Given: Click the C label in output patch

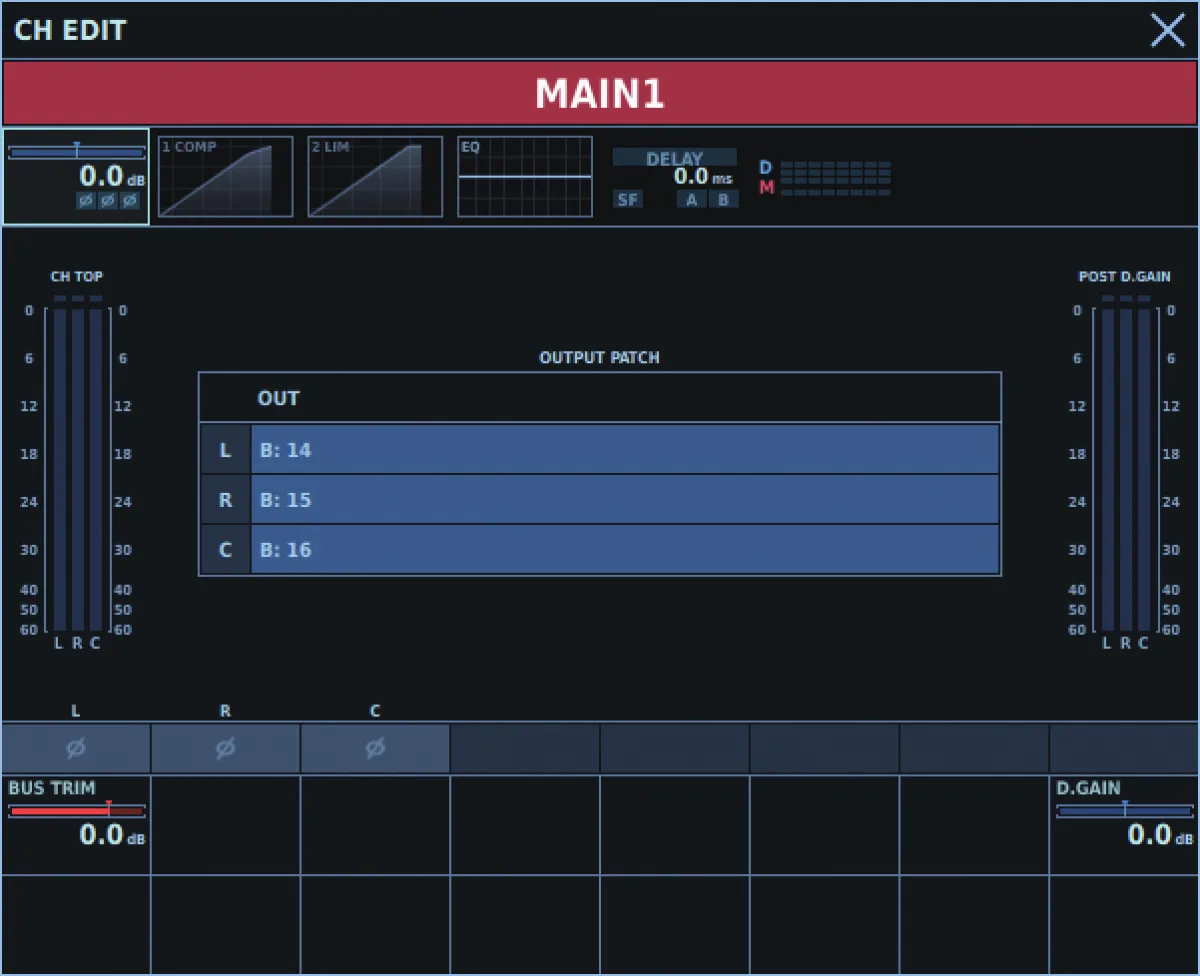Looking at the screenshot, I should pos(225,550).
